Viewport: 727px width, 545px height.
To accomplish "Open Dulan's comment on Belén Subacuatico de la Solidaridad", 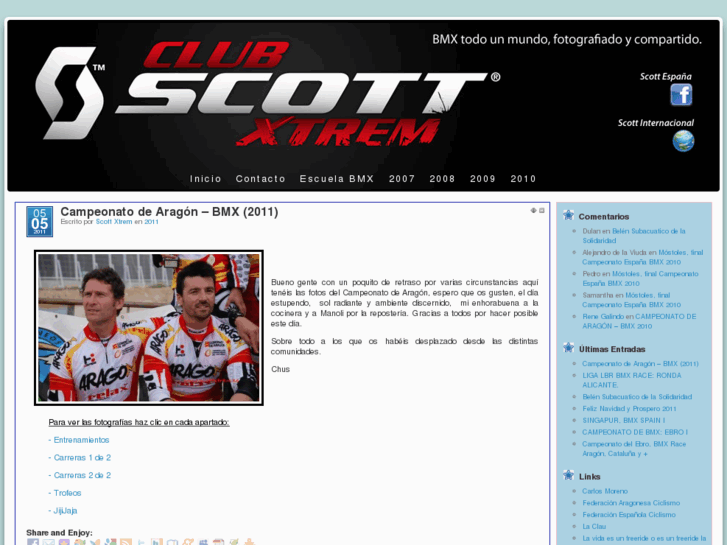I will tap(634, 236).
